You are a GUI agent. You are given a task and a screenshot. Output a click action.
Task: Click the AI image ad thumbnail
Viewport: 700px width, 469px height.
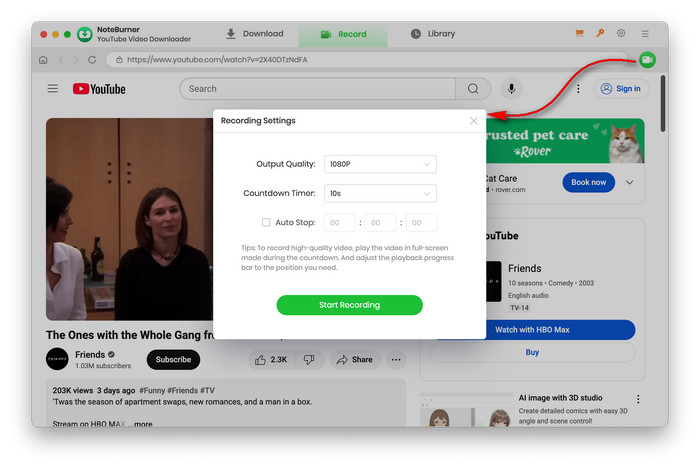(467, 411)
